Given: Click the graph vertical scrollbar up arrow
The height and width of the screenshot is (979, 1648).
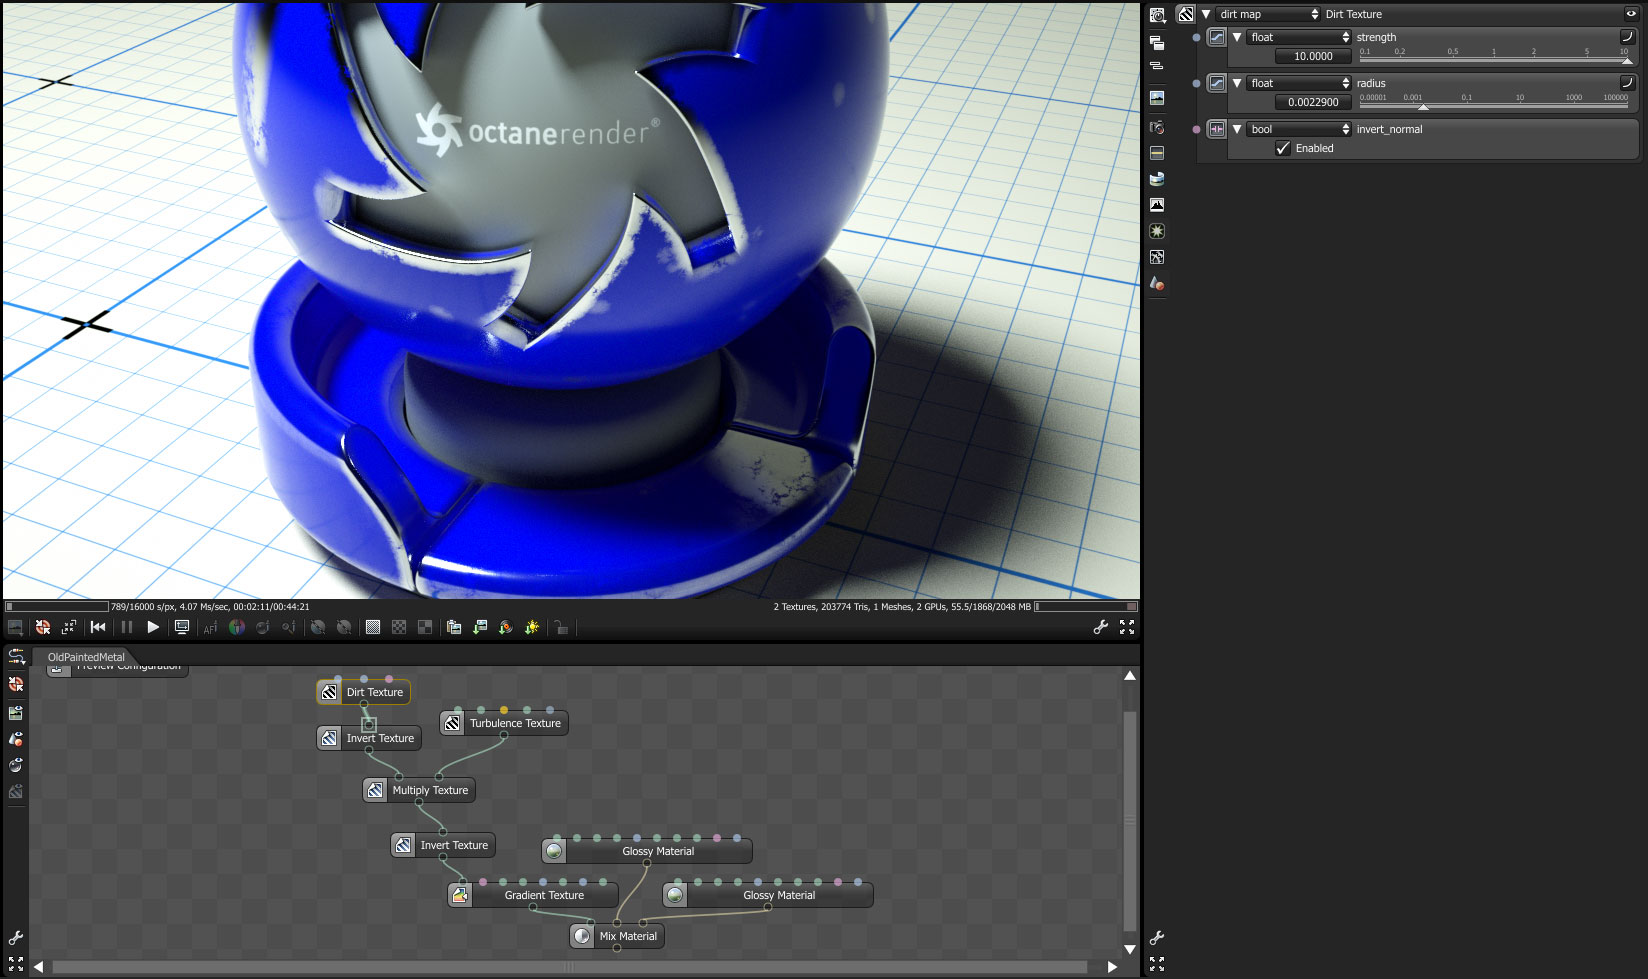Looking at the screenshot, I should click(x=1130, y=676).
